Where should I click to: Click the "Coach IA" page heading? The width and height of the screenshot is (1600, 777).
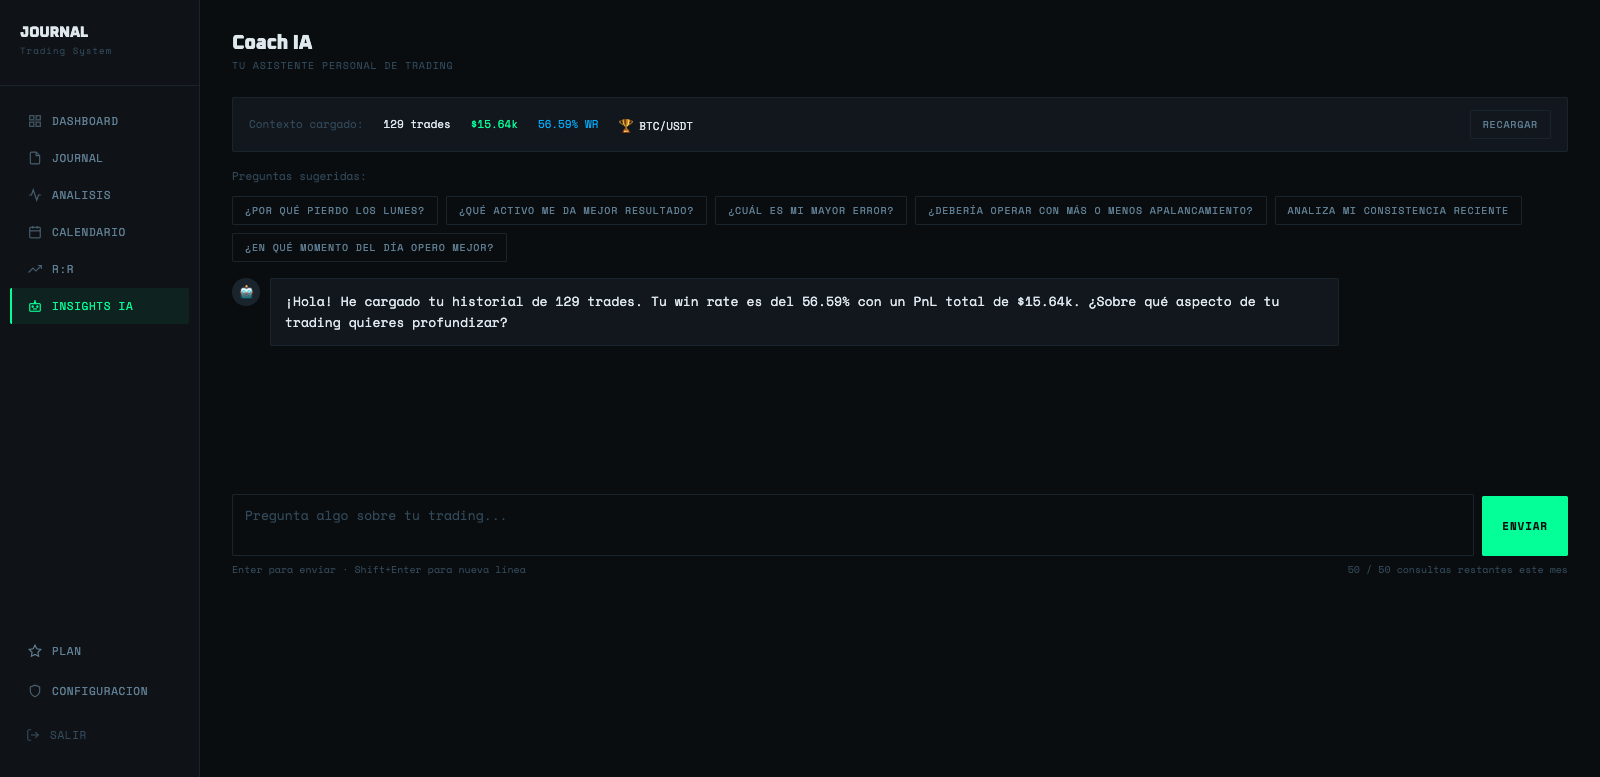[272, 42]
